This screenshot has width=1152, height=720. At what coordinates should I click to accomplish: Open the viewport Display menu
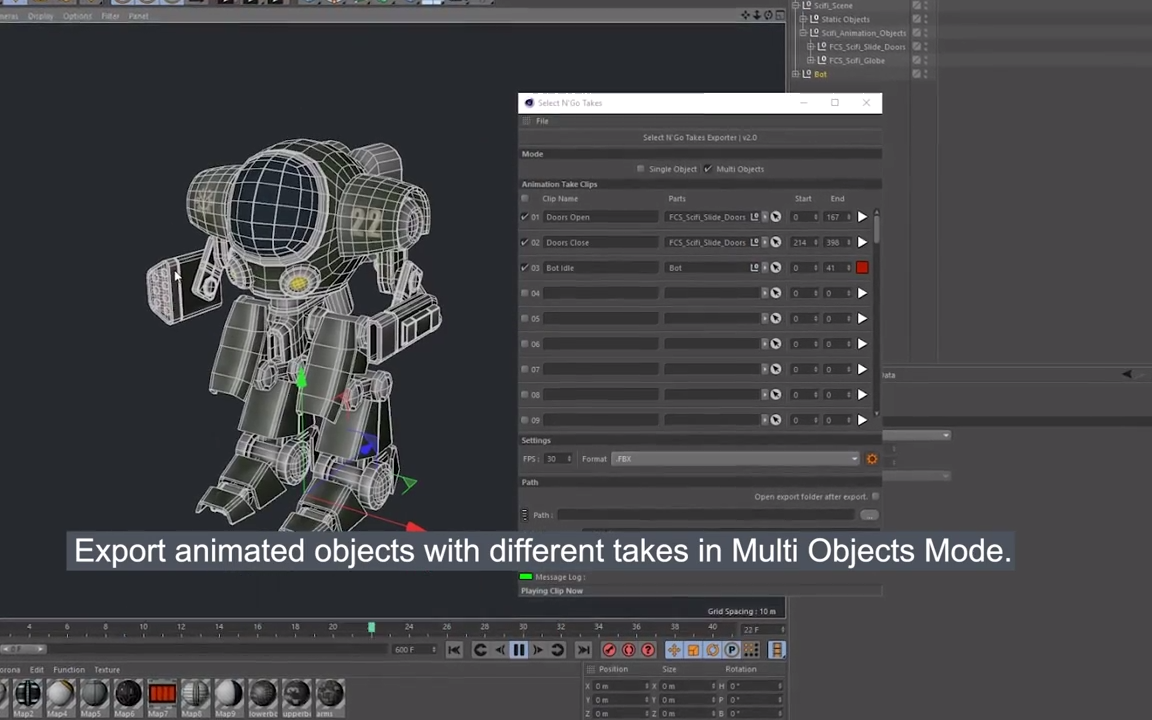[40, 16]
